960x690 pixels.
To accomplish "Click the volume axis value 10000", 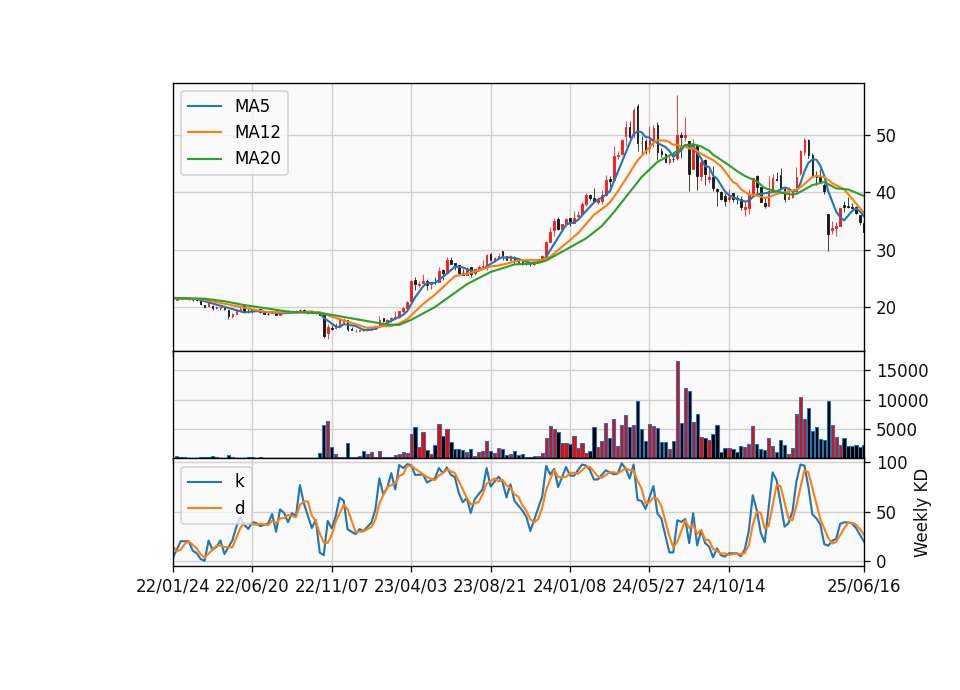I will (902, 401).
